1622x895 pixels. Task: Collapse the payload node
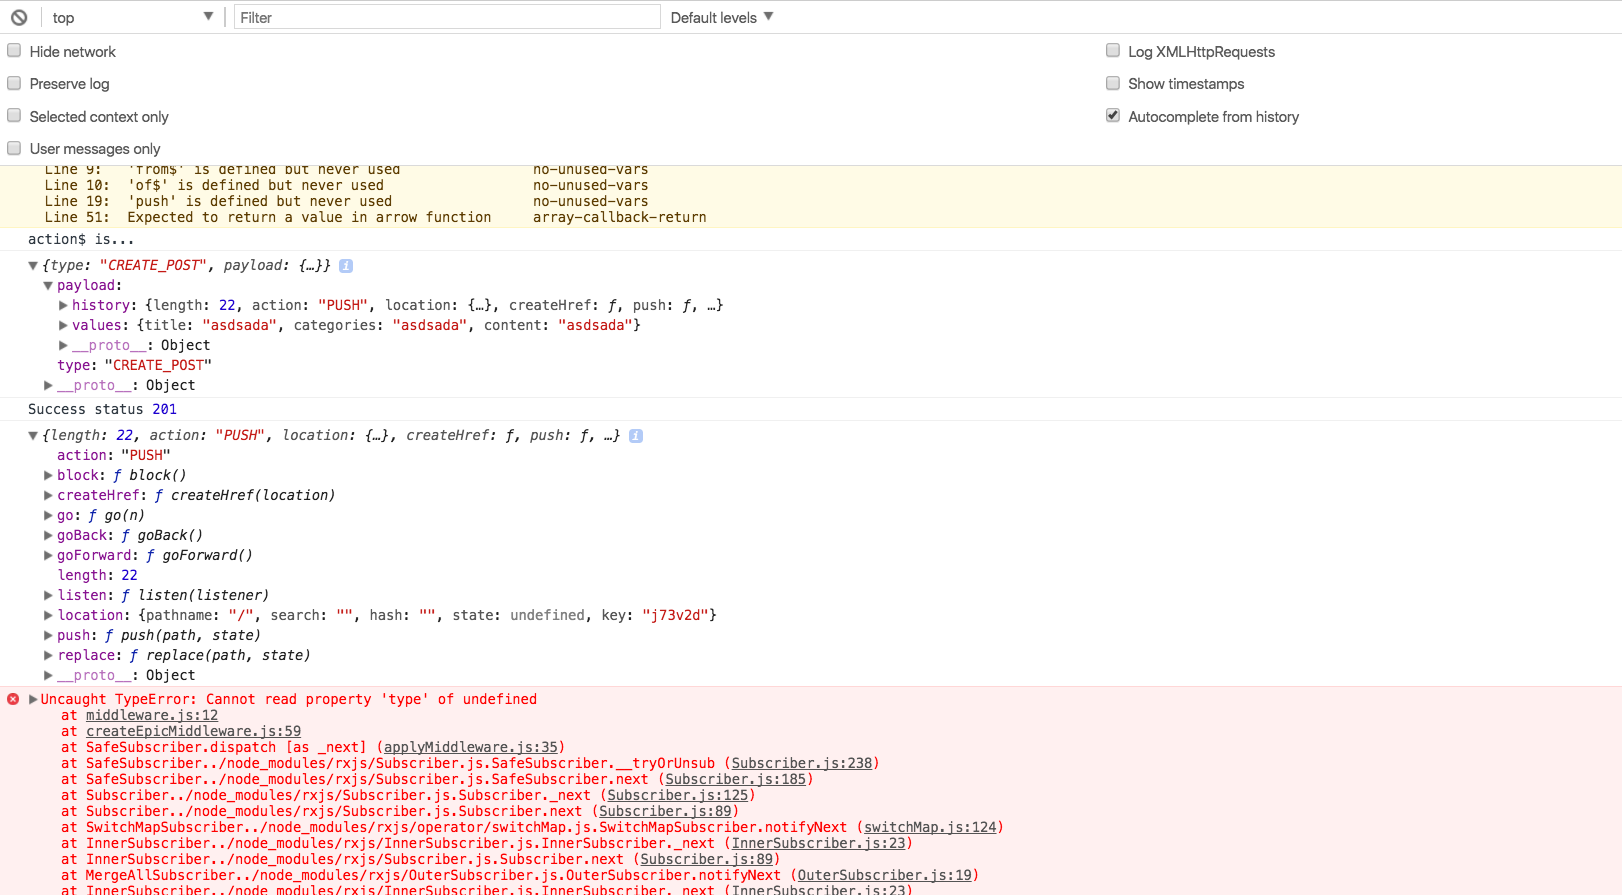pos(48,286)
